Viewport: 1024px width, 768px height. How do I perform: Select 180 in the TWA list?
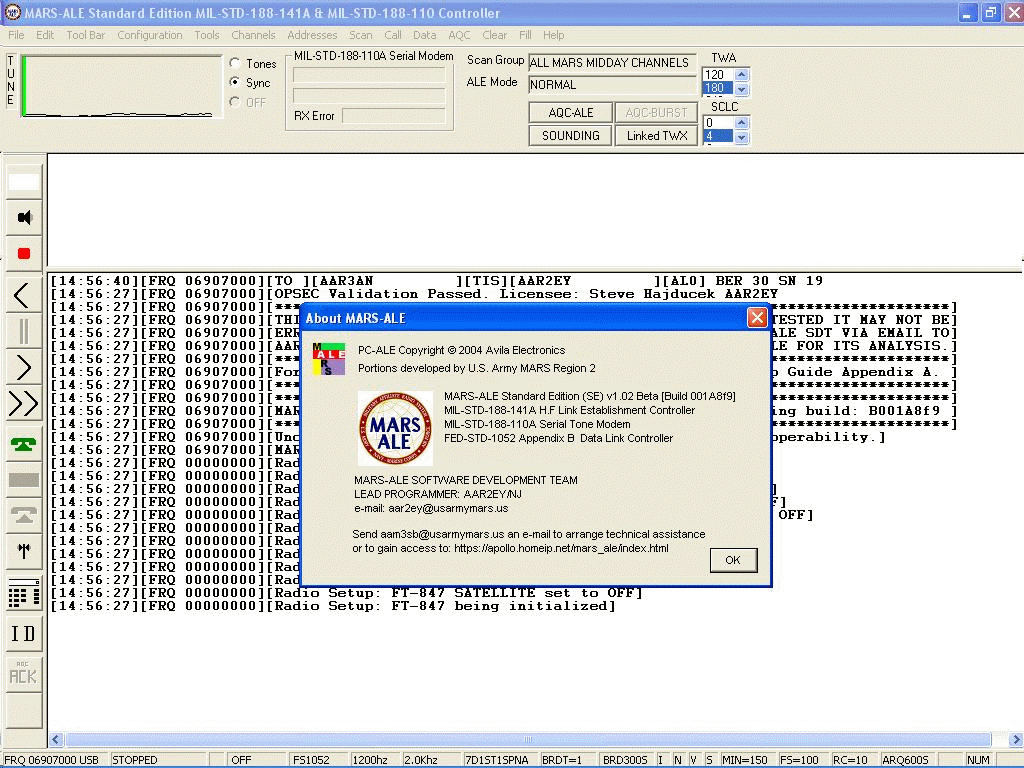tap(718, 88)
